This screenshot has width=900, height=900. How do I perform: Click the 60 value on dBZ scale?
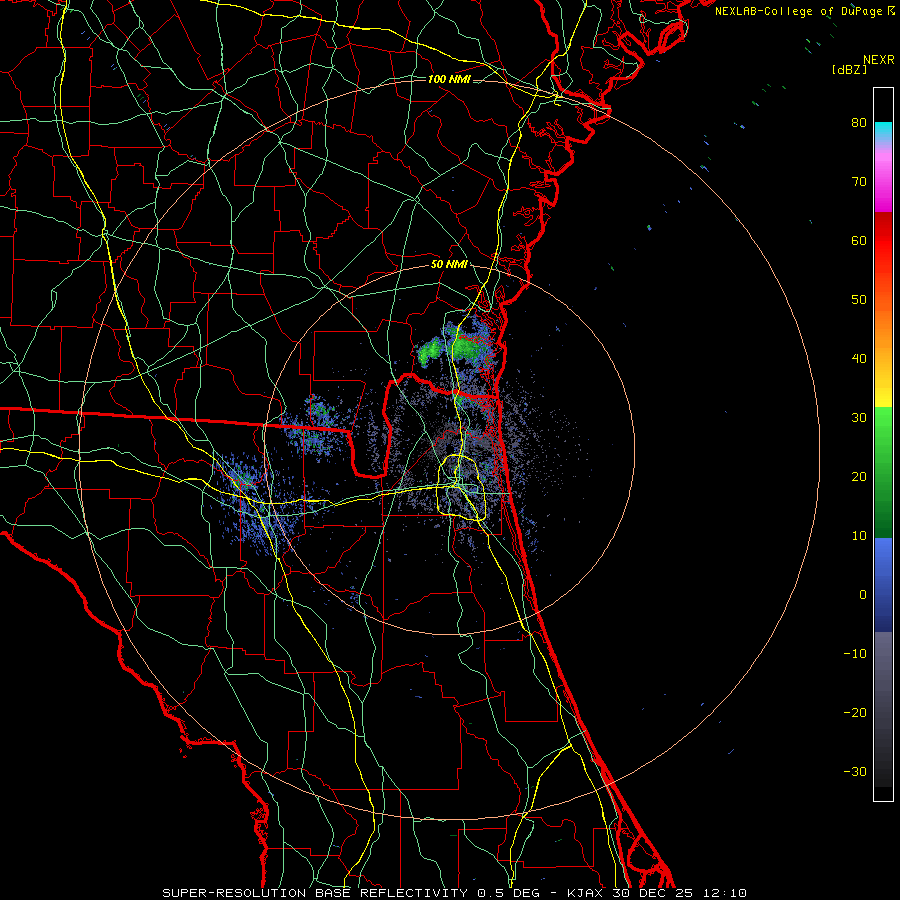pyautogui.click(x=859, y=241)
